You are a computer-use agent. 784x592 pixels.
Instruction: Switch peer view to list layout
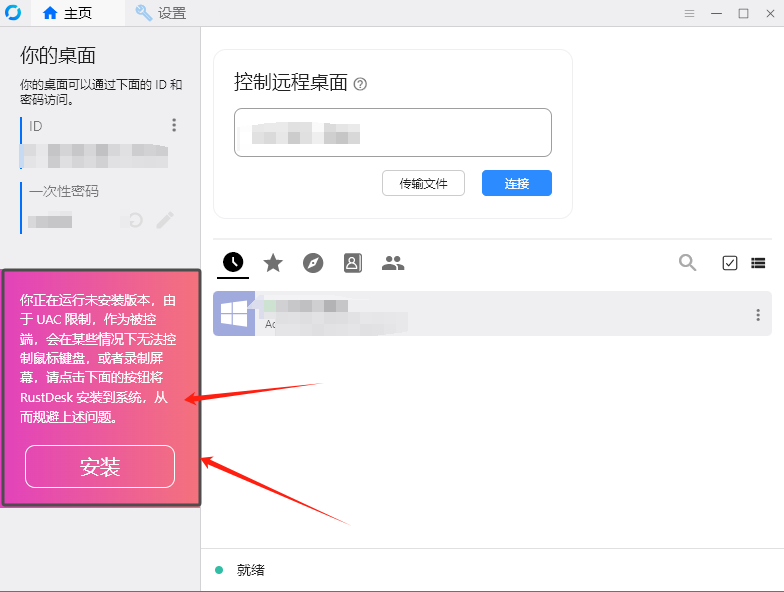coord(758,263)
